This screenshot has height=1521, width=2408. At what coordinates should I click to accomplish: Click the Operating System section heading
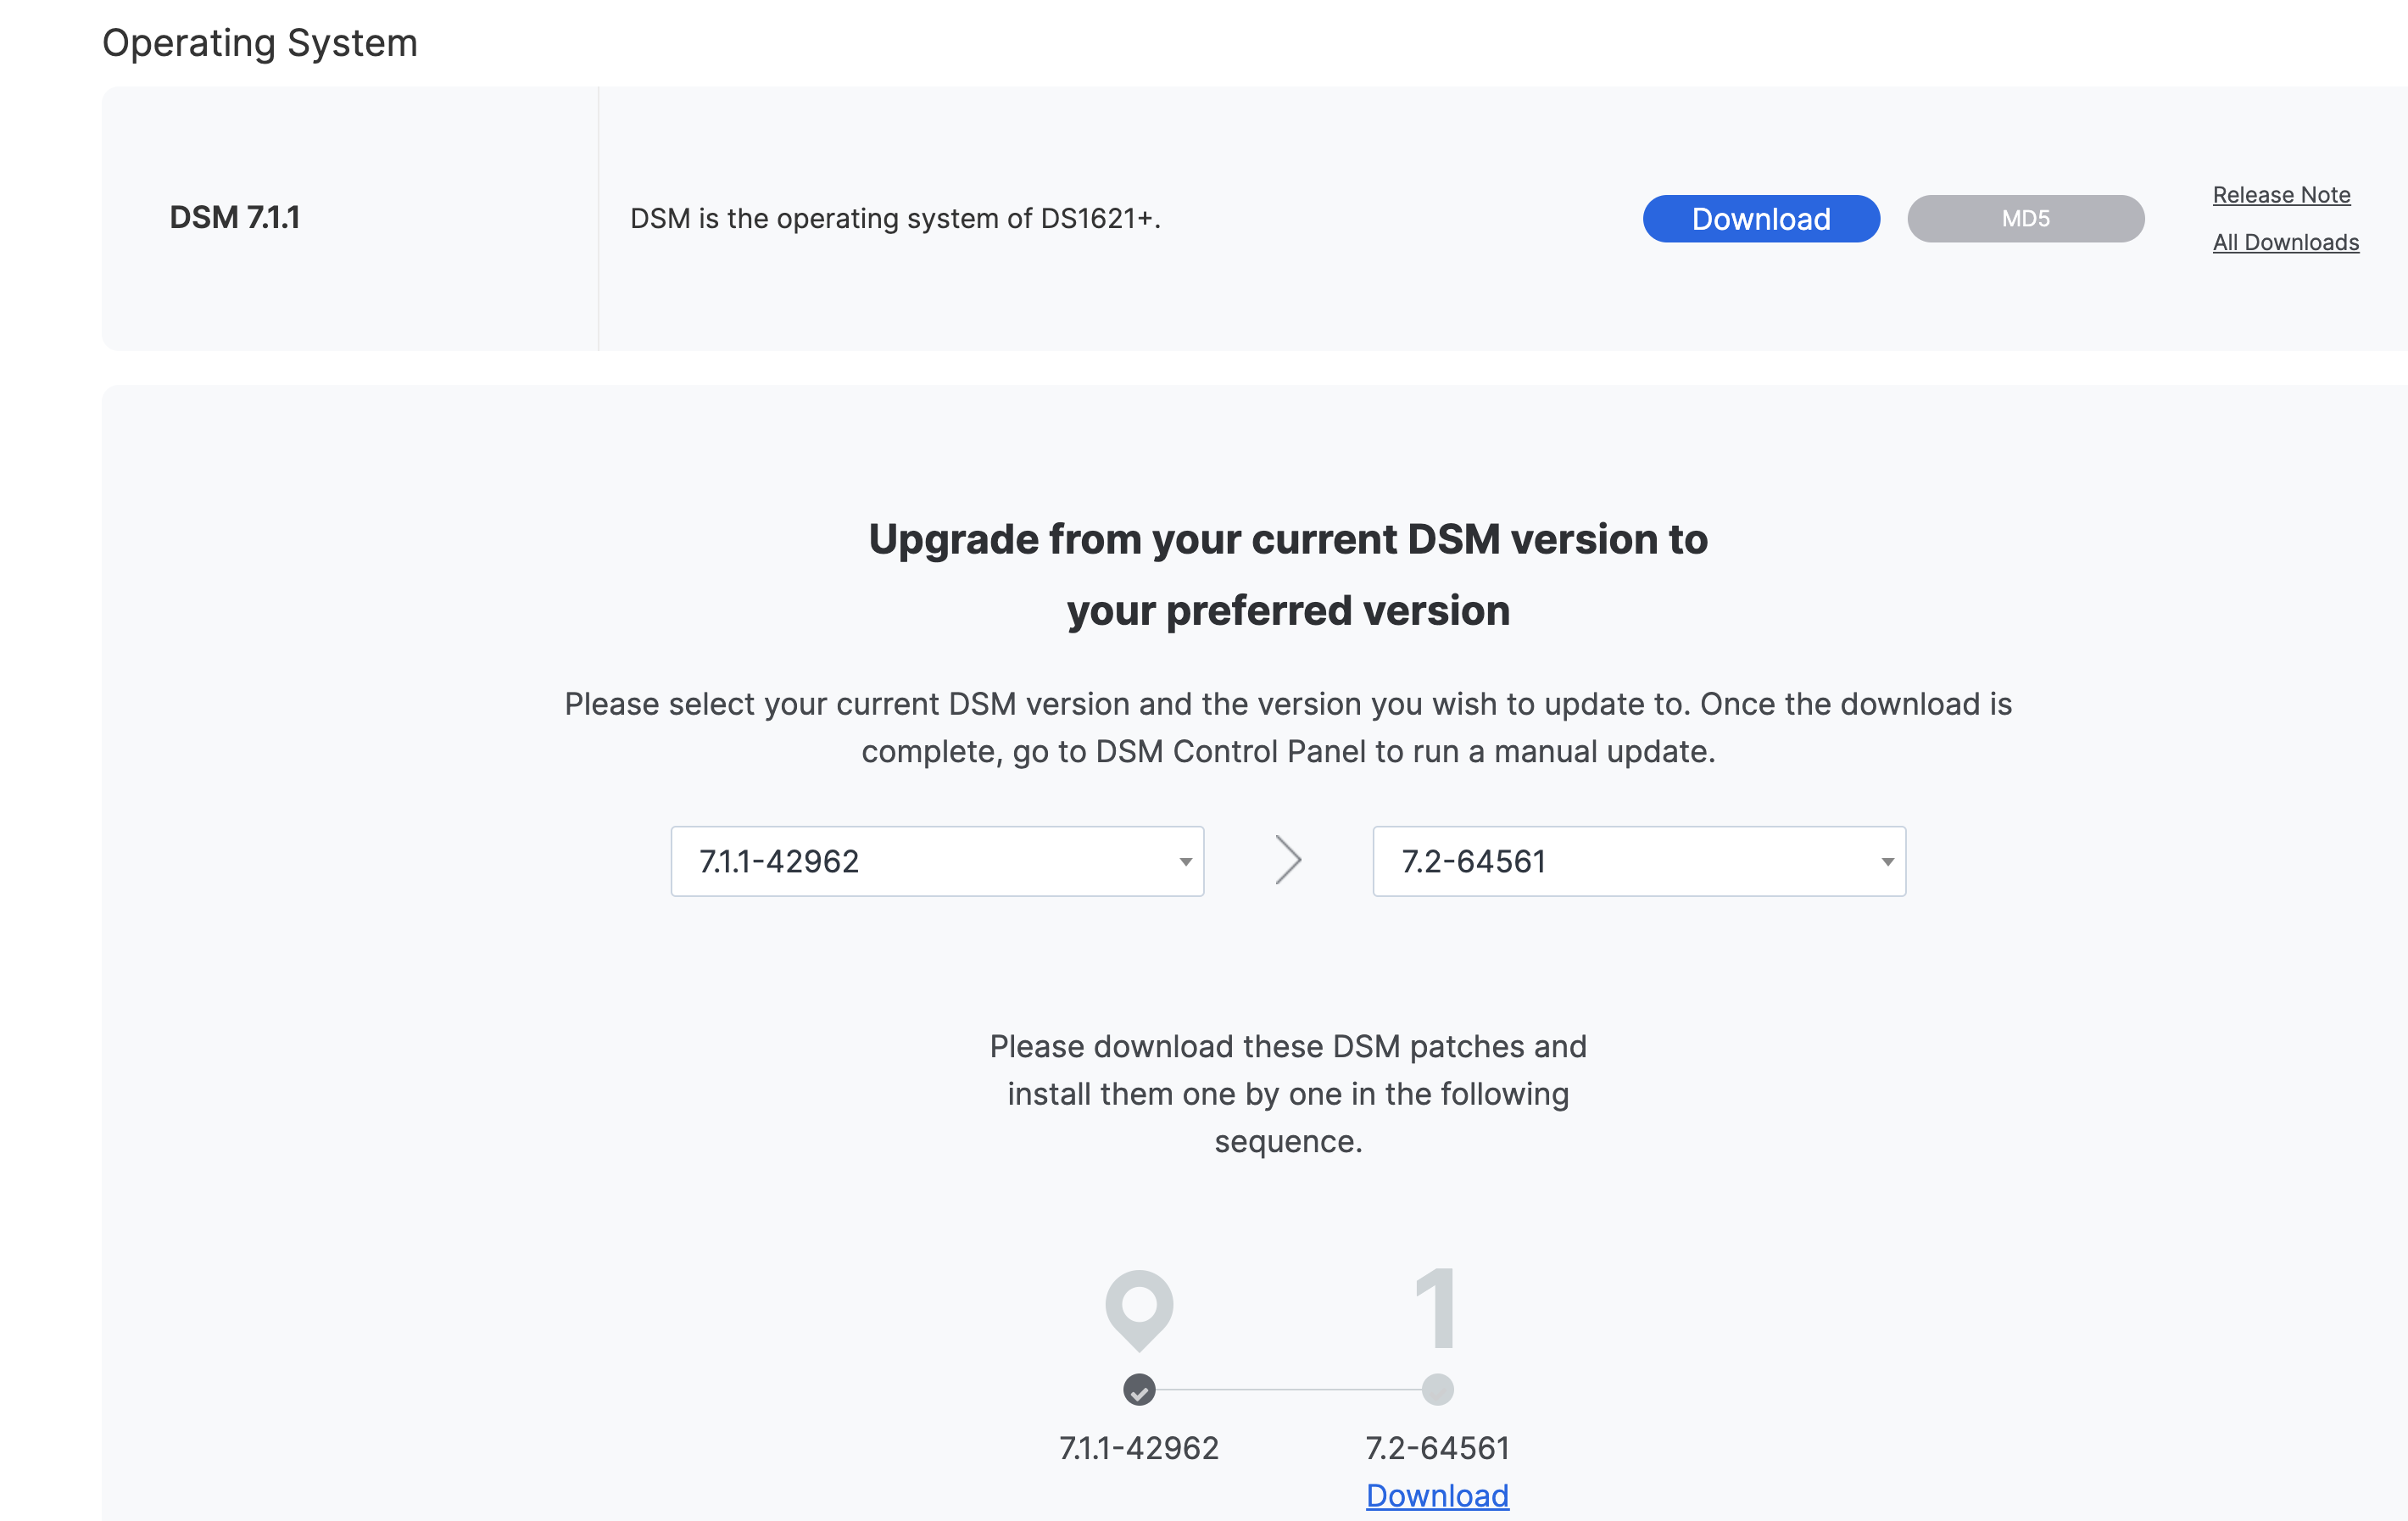click(260, 42)
